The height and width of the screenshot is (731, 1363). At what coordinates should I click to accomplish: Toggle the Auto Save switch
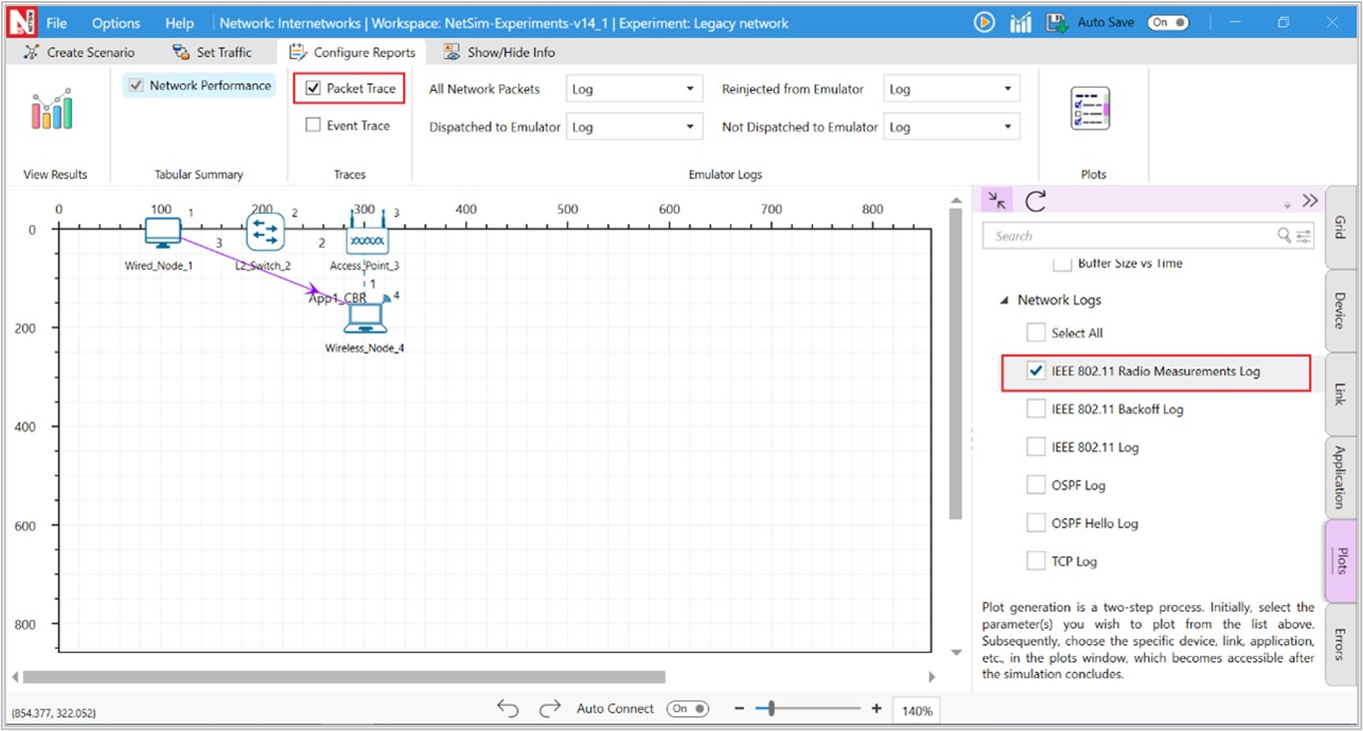1167,22
